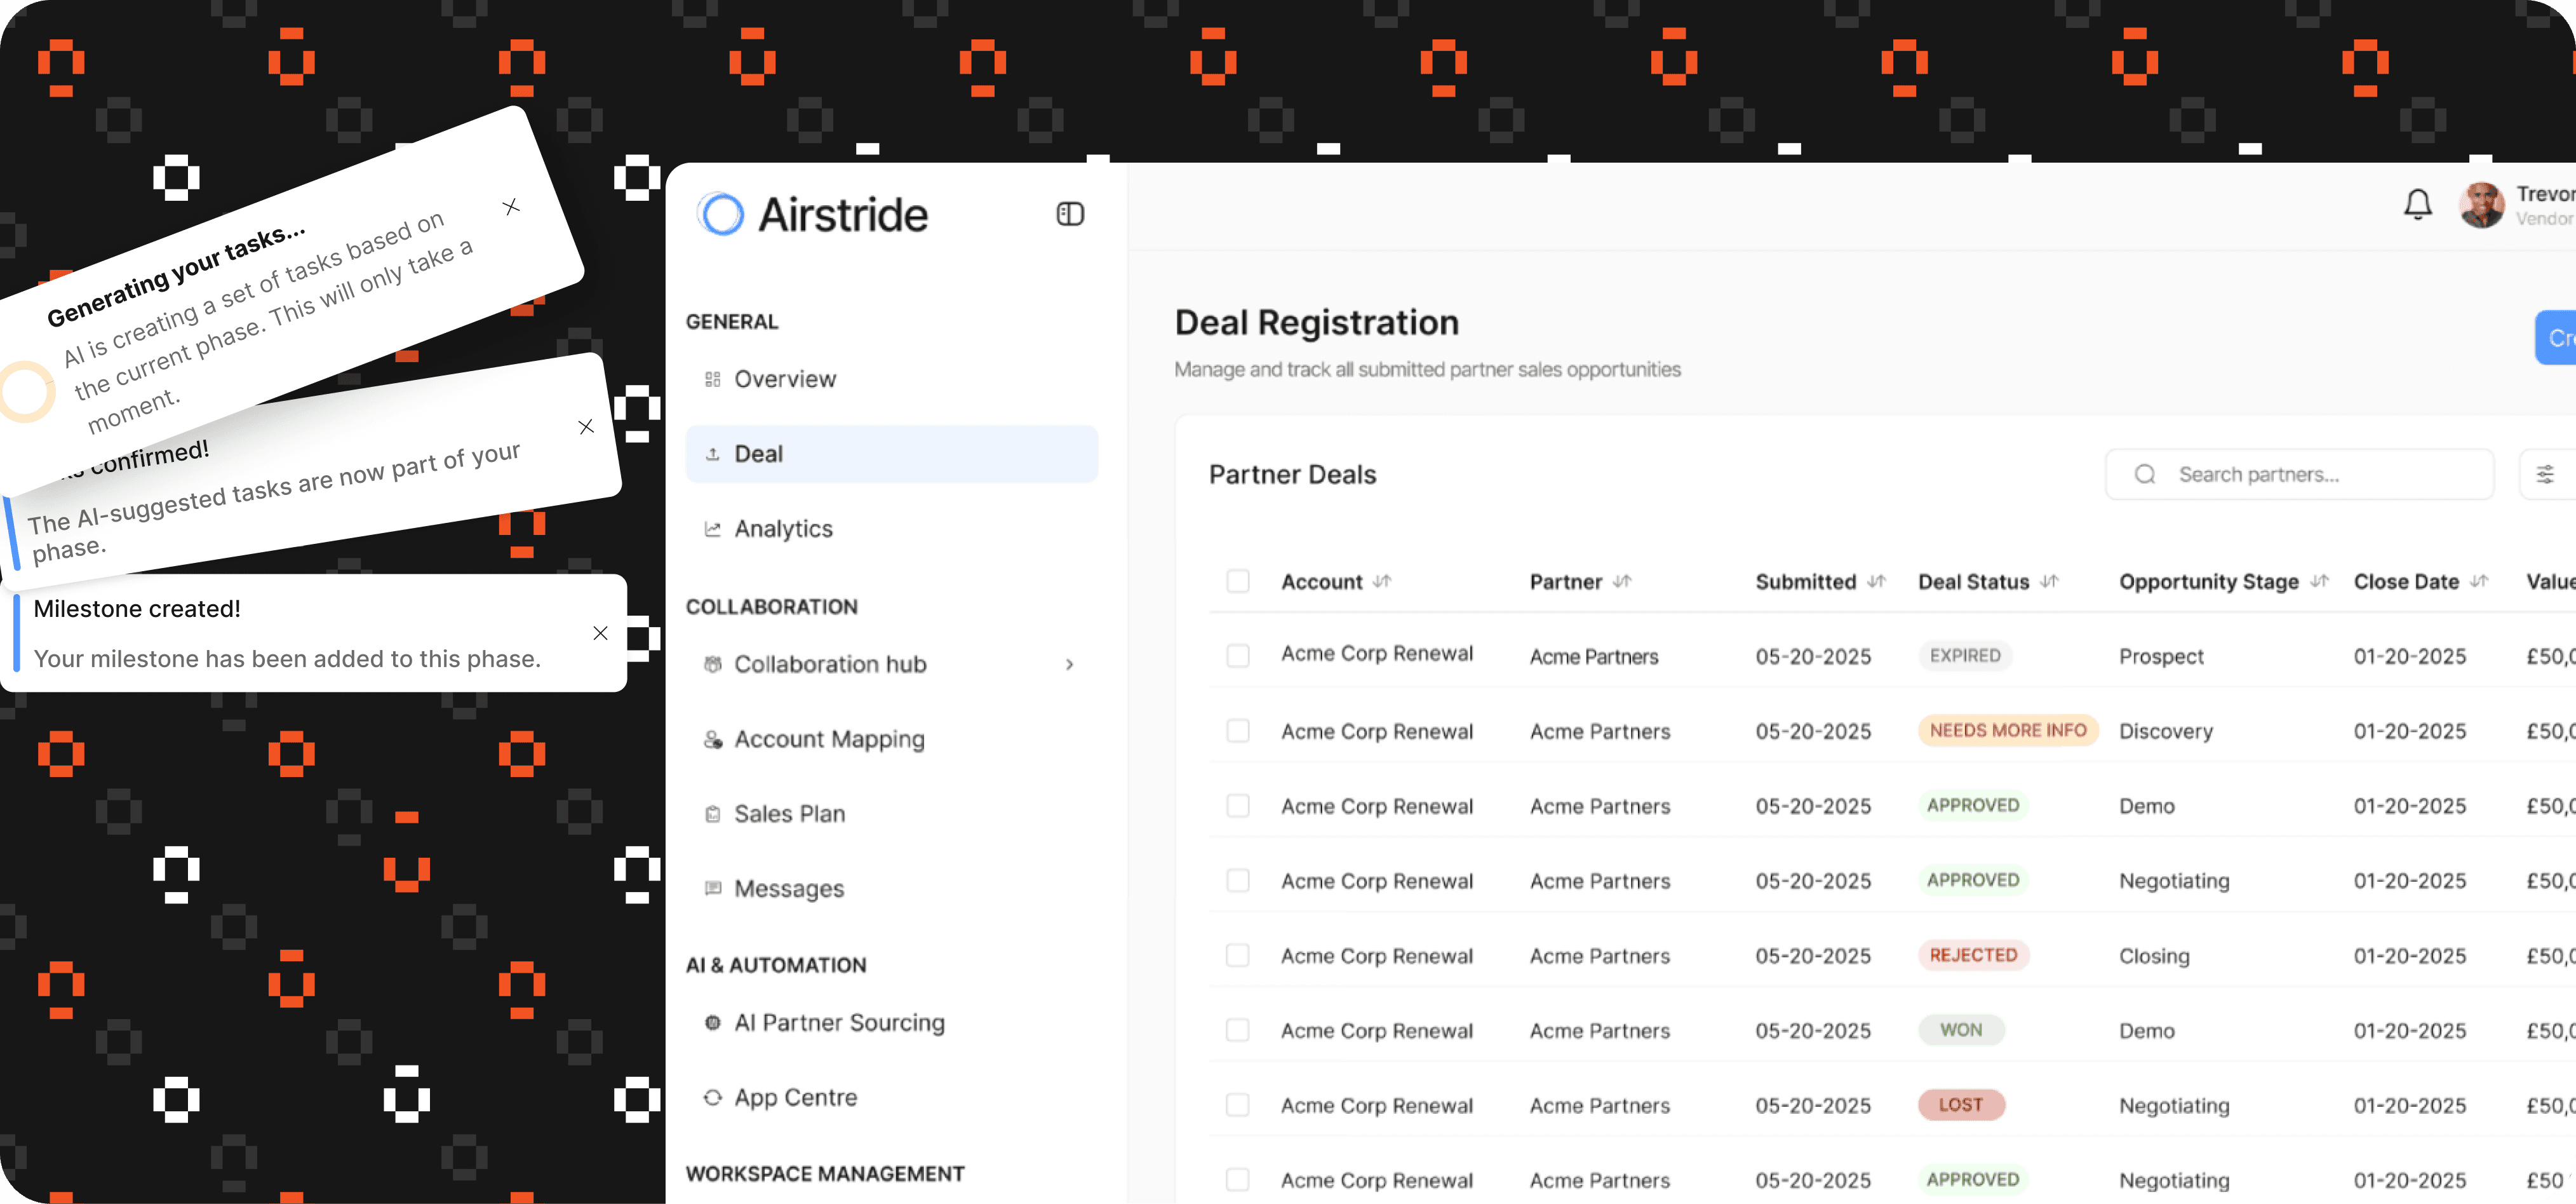Click the notification bell icon
This screenshot has width=2576, height=1204.
point(2417,204)
